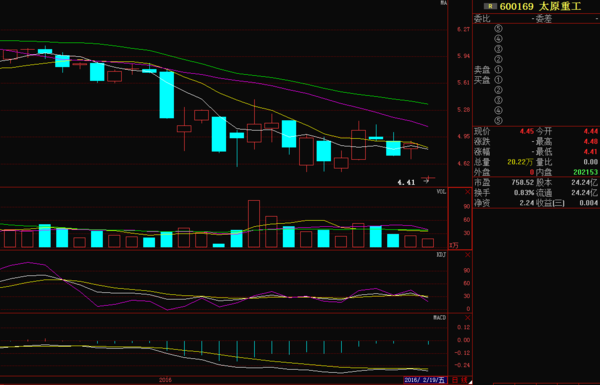Click the VOL indicator label
This screenshot has width=600, height=385.
(x=441, y=192)
